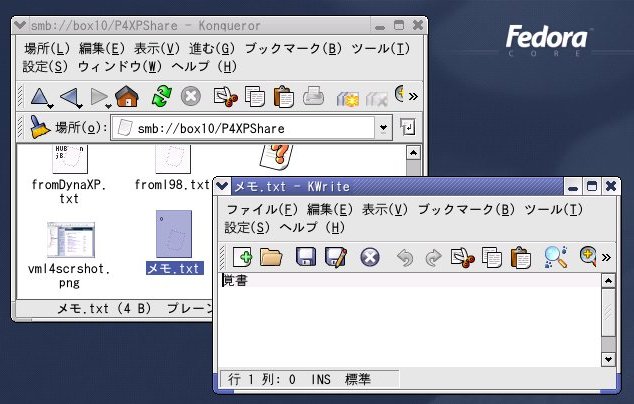Click the Forward arrow in Konqueror

coord(98,97)
